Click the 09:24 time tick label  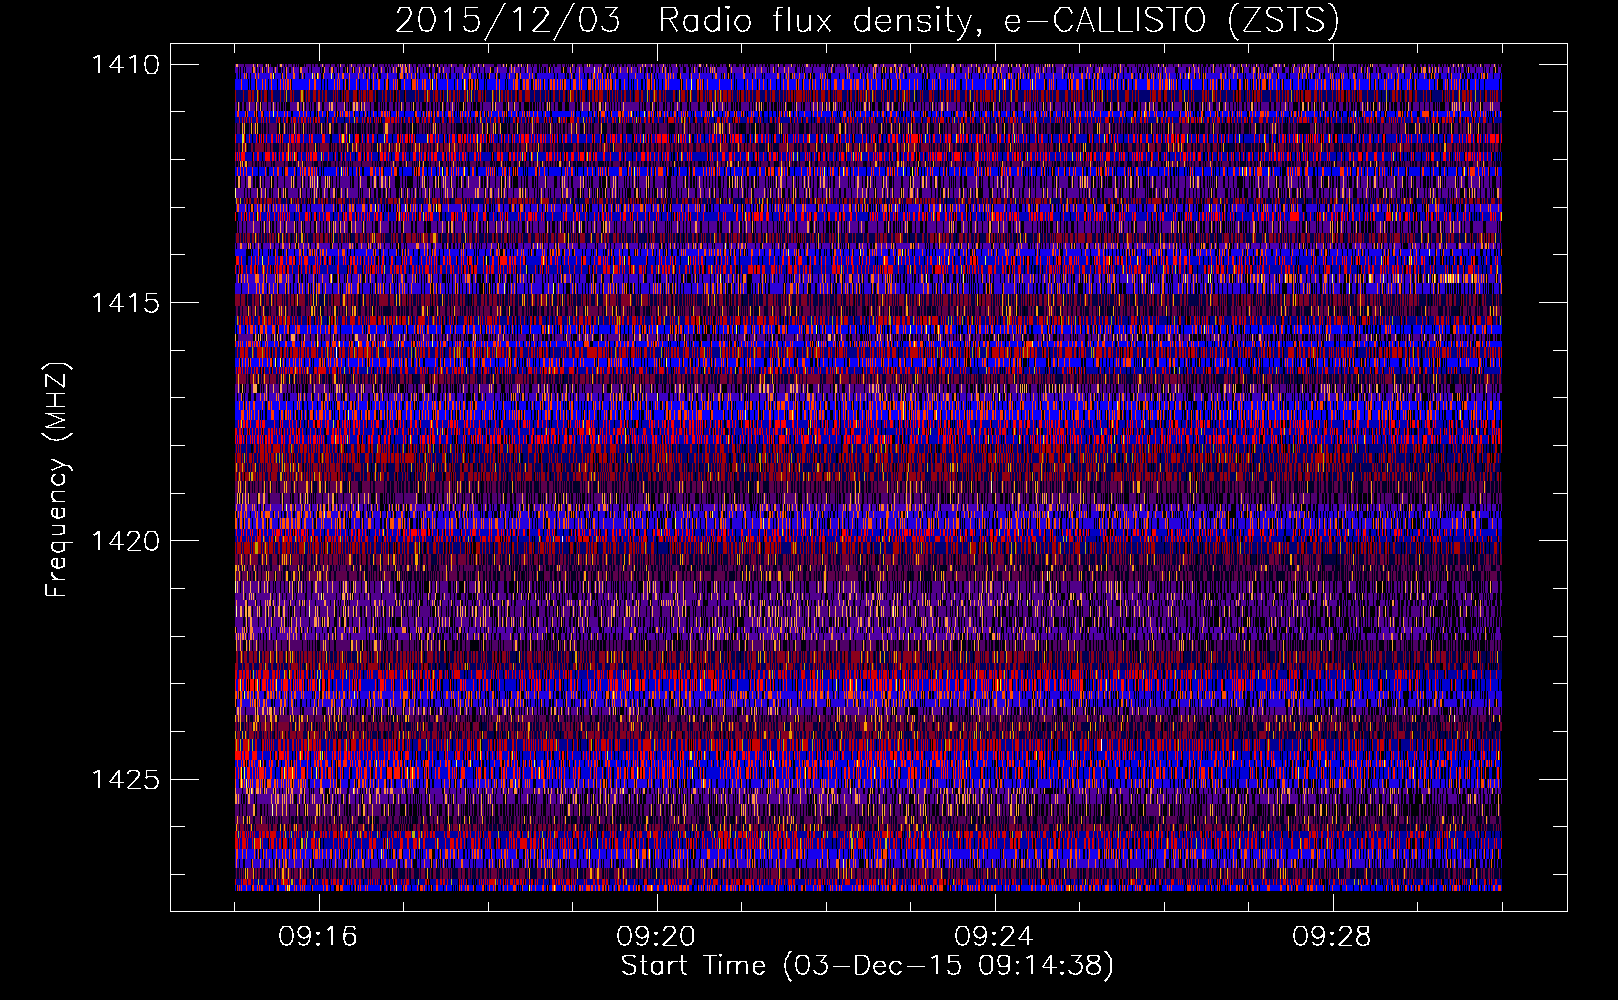994,937
